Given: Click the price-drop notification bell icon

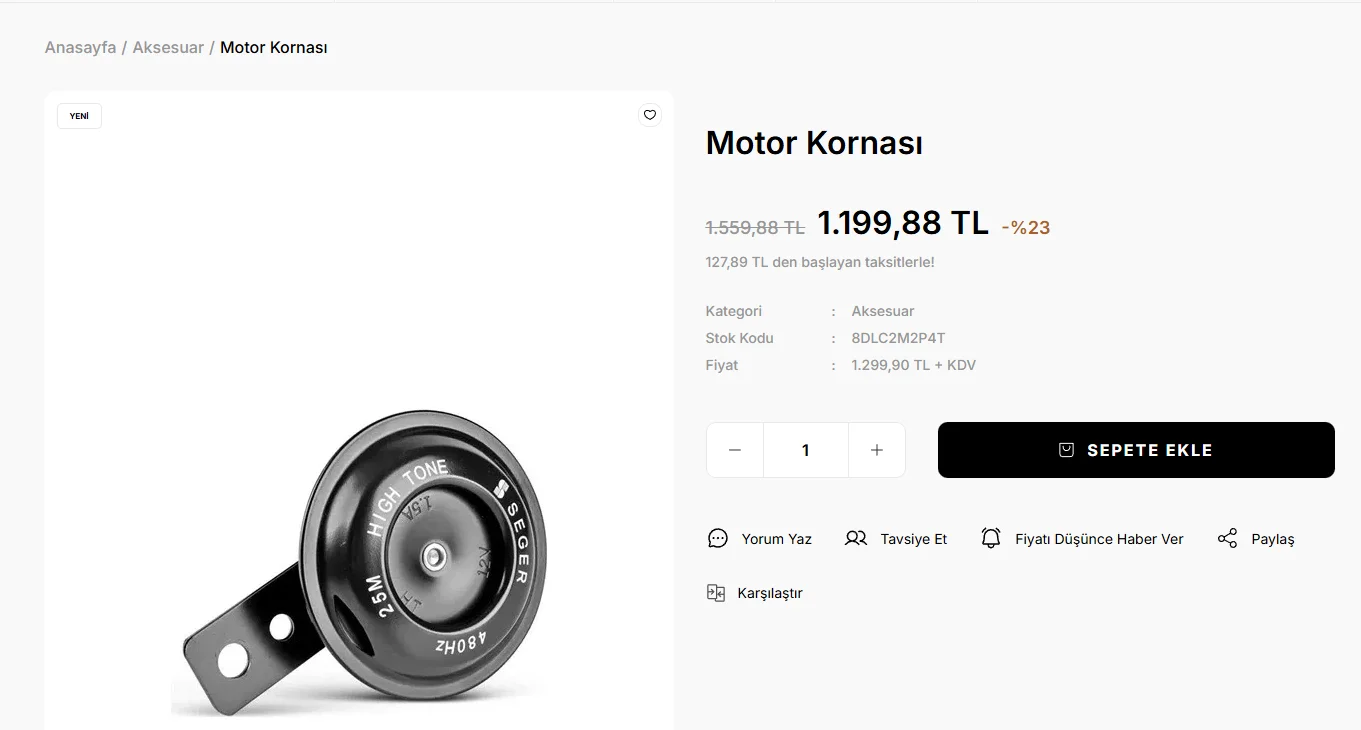Looking at the screenshot, I should click(991, 539).
